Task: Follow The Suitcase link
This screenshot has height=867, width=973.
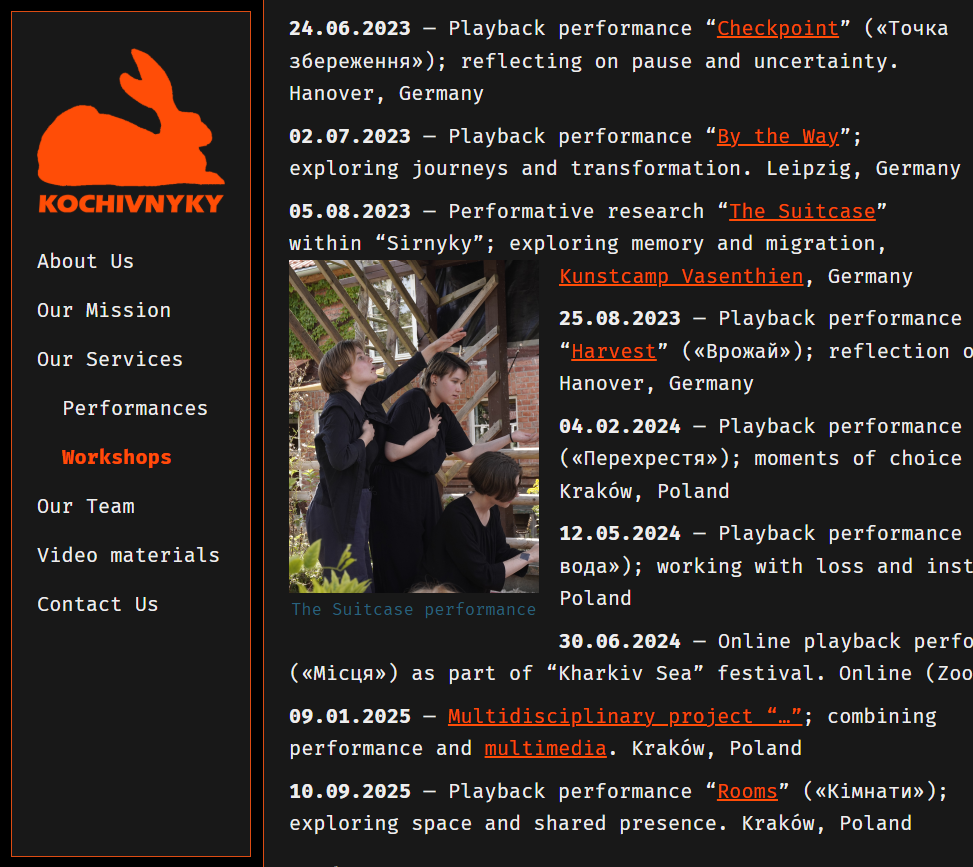Action: click(x=802, y=212)
